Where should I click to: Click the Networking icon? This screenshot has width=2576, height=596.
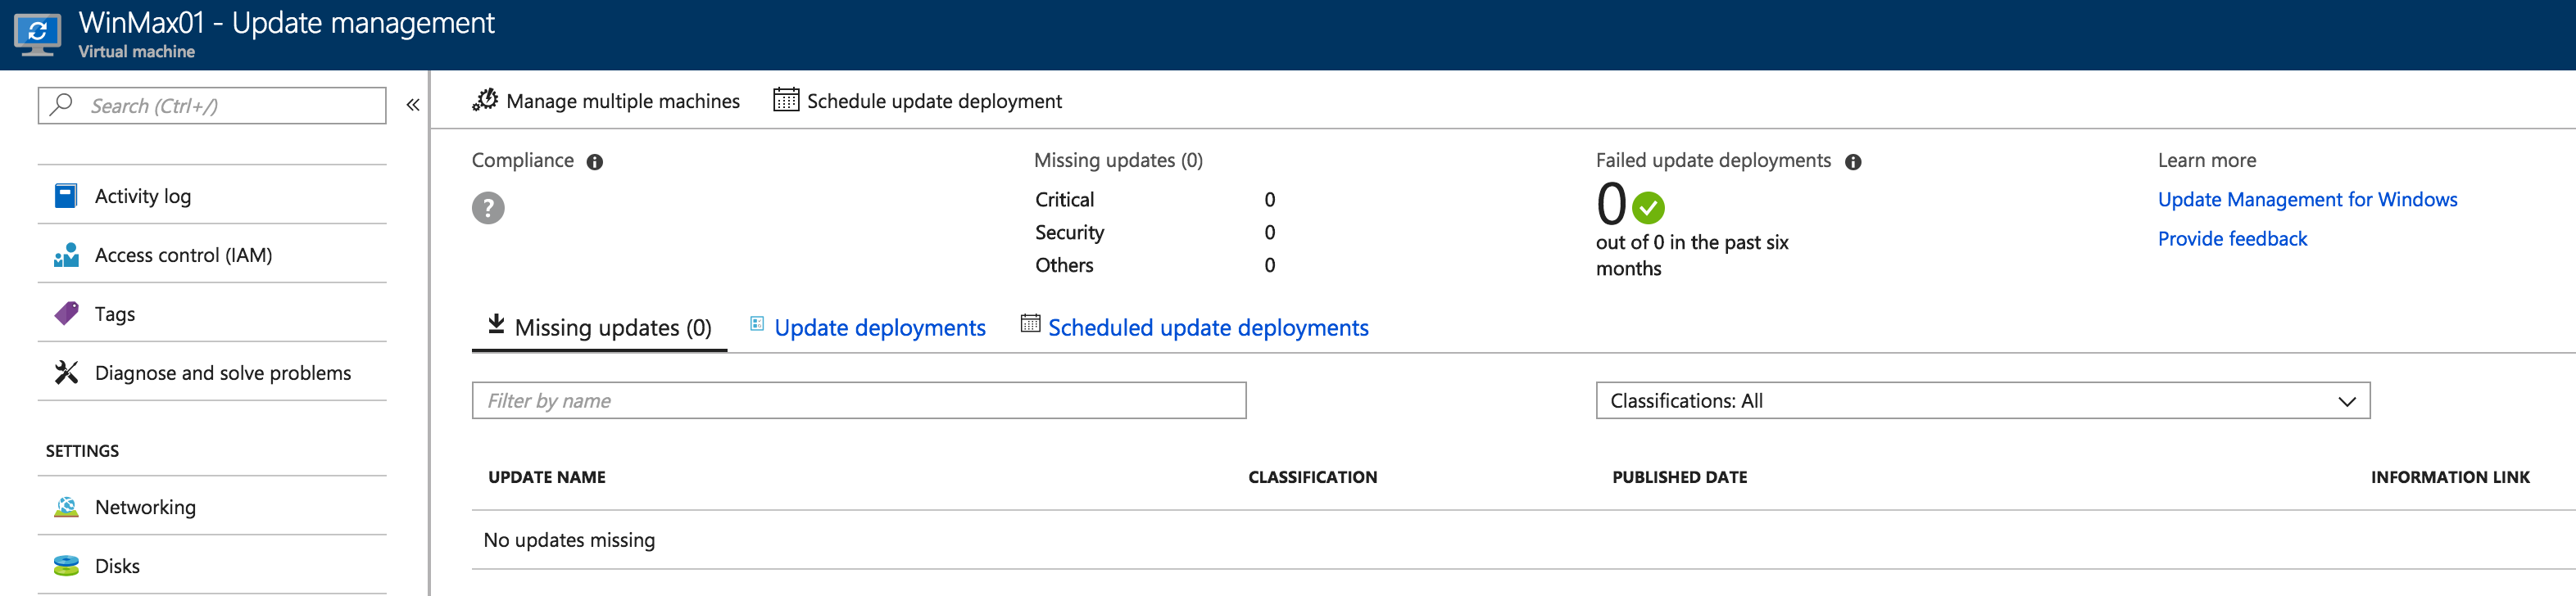pyautogui.click(x=66, y=507)
